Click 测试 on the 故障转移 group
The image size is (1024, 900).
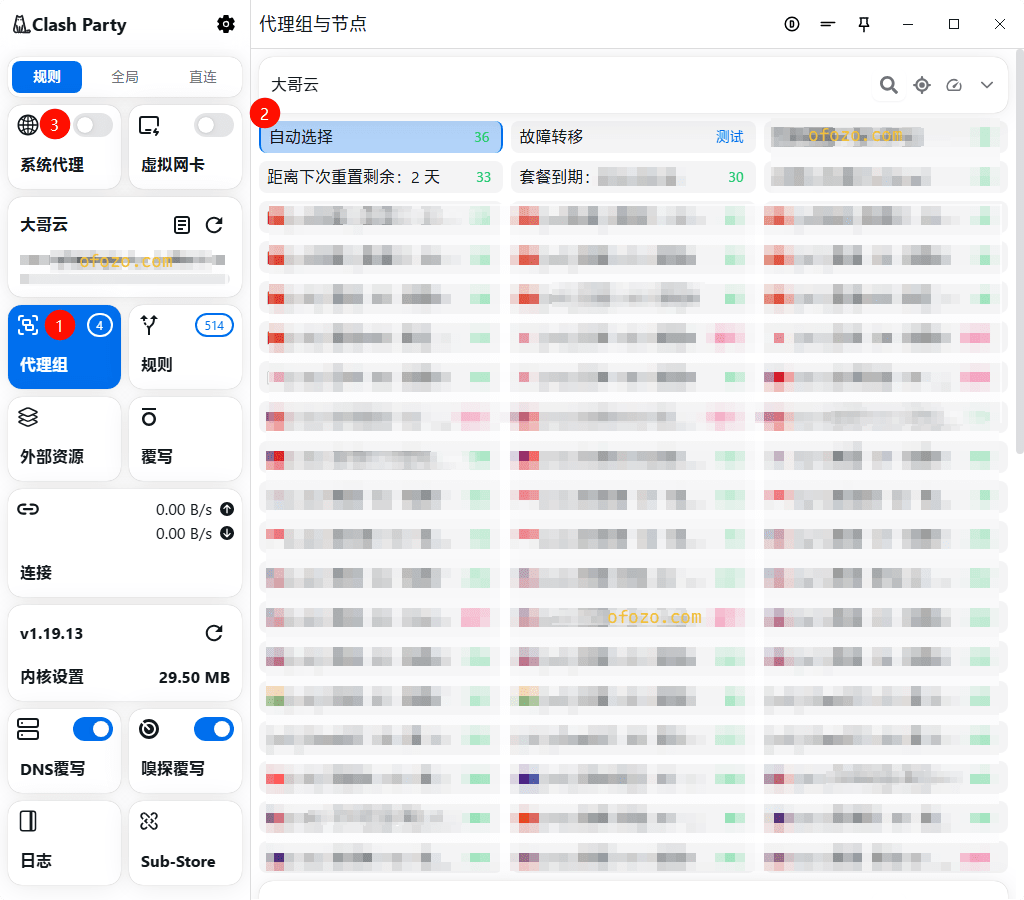[730, 137]
